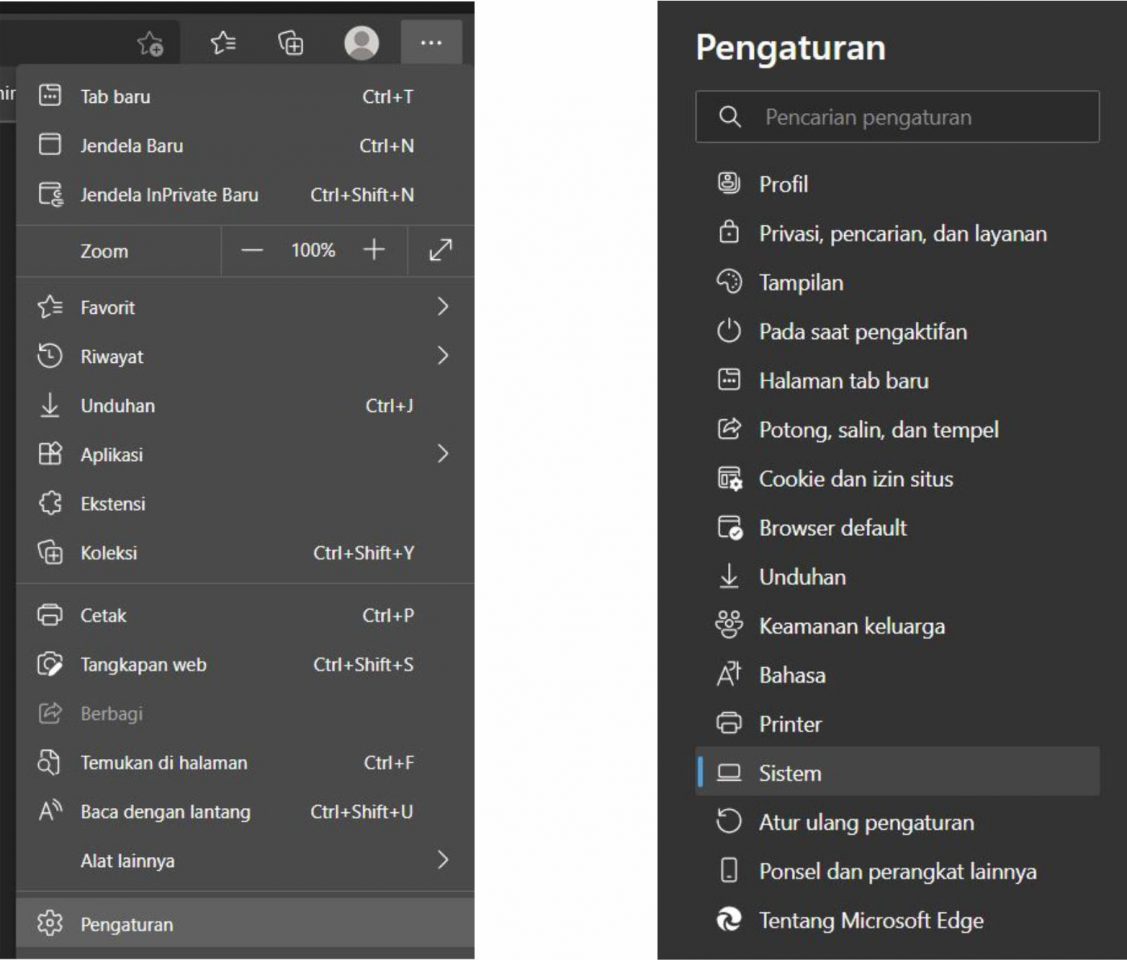Click the Collections icon in the toolbar
This screenshot has width=1127, height=960.
(290, 43)
